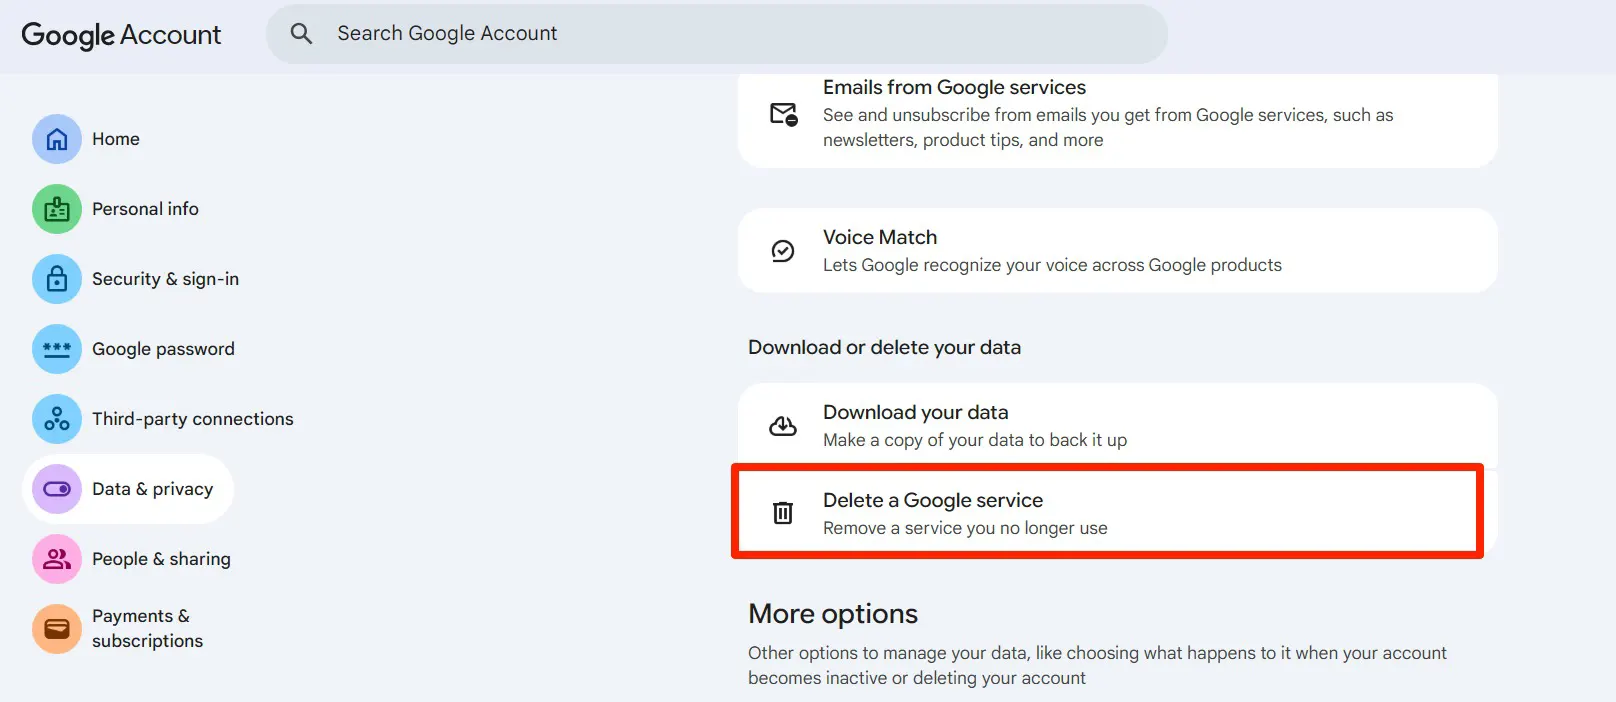Screen dimensions: 1616x702
Task: Go to Personal info in the sidebar
Action: [145, 209]
